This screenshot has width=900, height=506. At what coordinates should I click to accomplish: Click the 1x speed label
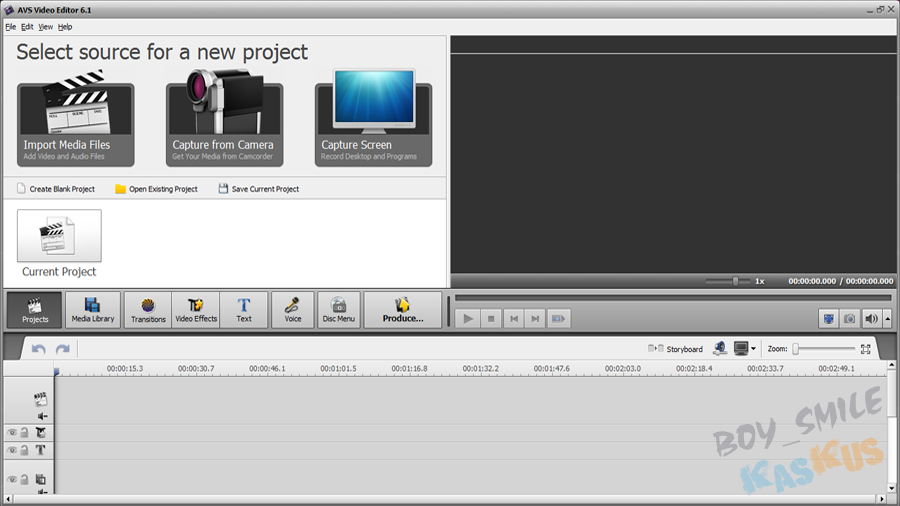click(x=759, y=281)
